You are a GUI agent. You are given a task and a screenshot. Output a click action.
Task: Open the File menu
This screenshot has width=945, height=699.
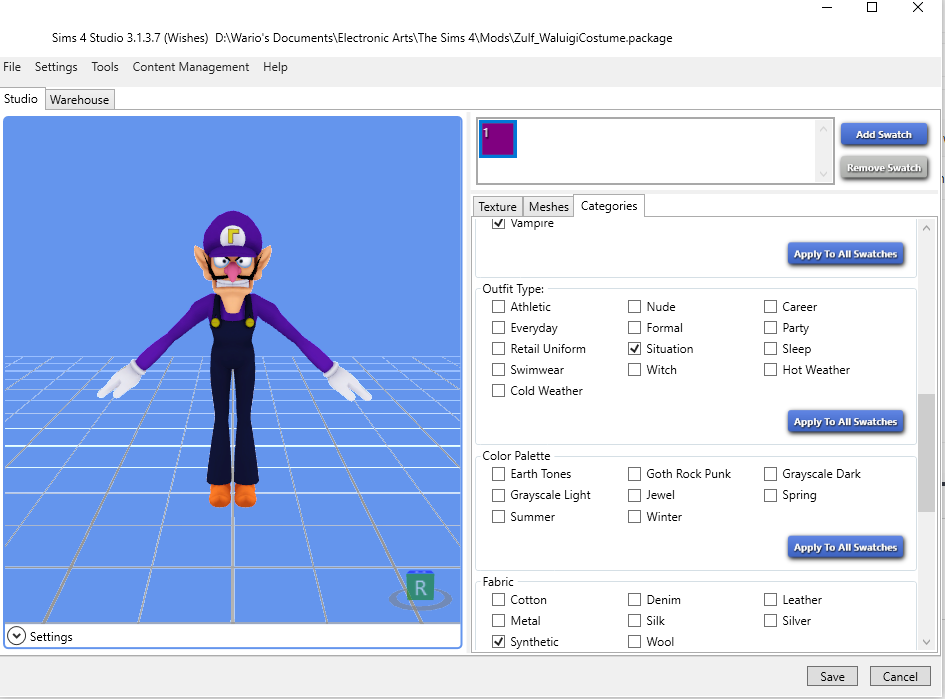coord(12,67)
